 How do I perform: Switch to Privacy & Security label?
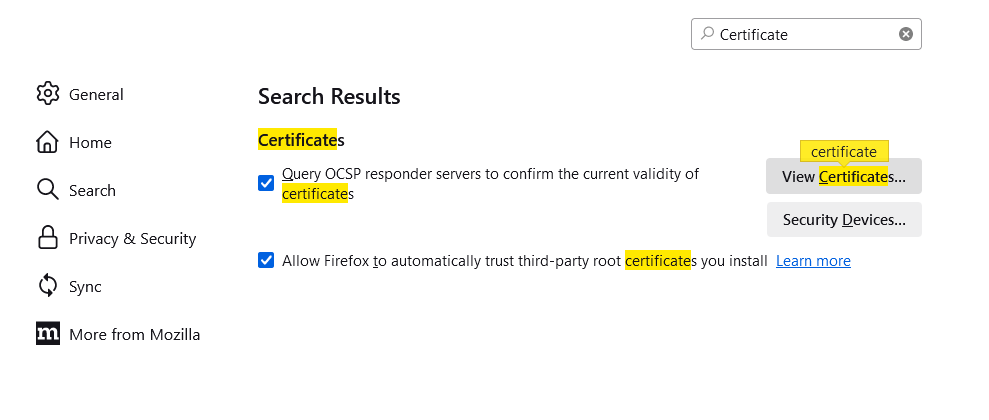(132, 238)
